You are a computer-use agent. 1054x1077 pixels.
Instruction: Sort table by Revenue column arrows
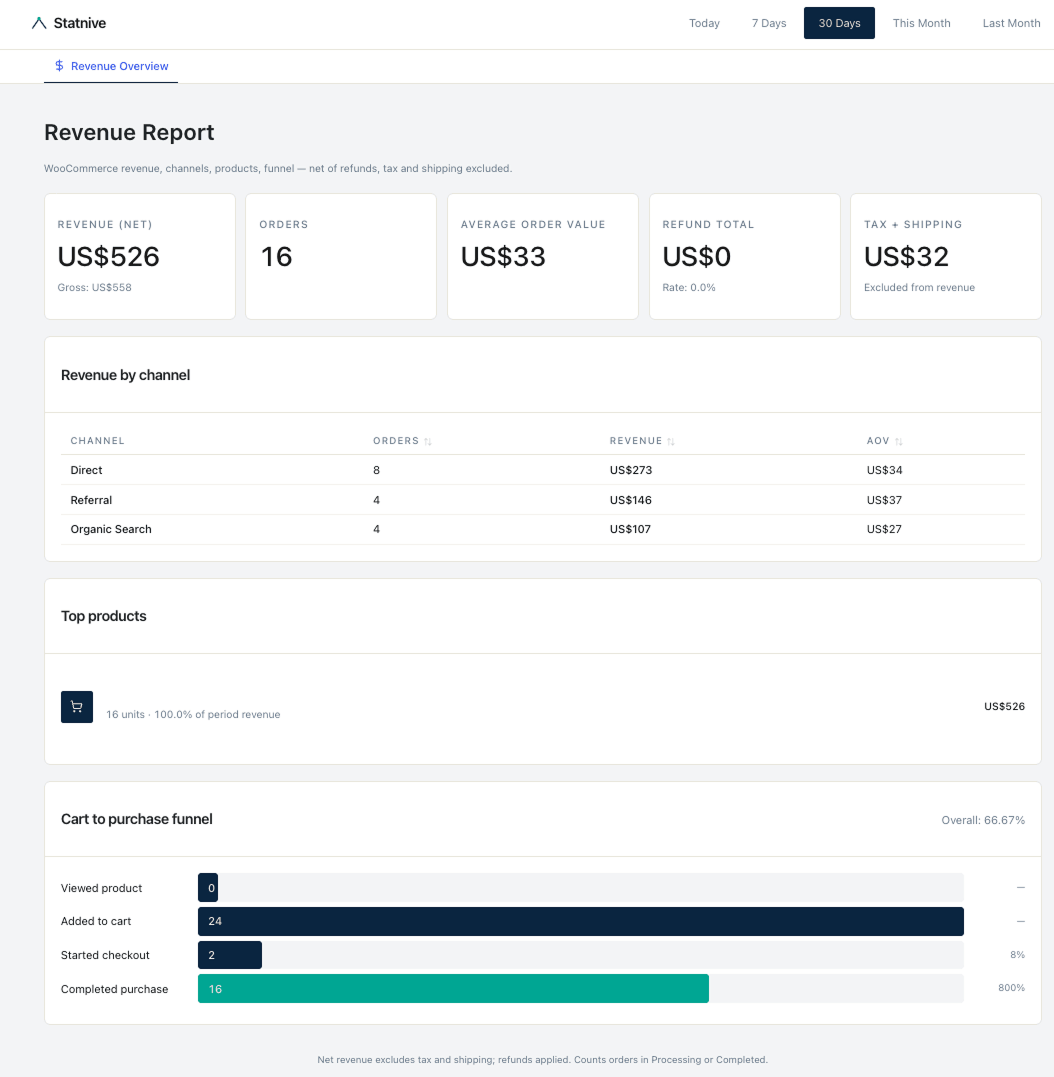click(671, 442)
